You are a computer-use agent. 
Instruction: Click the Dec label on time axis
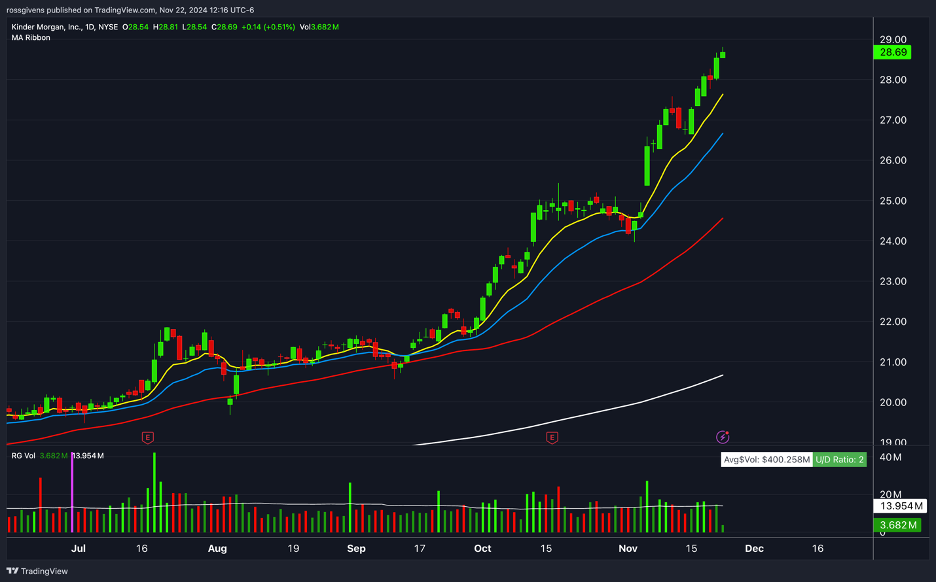point(754,549)
